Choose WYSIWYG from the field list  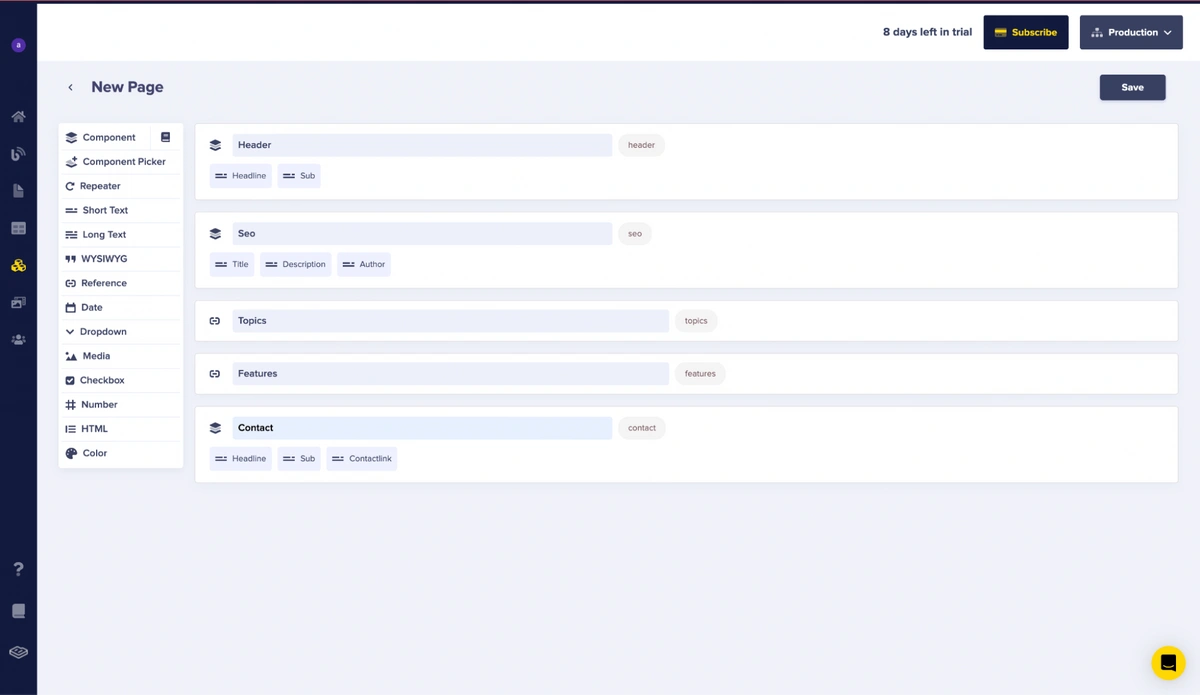click(103, 259)
